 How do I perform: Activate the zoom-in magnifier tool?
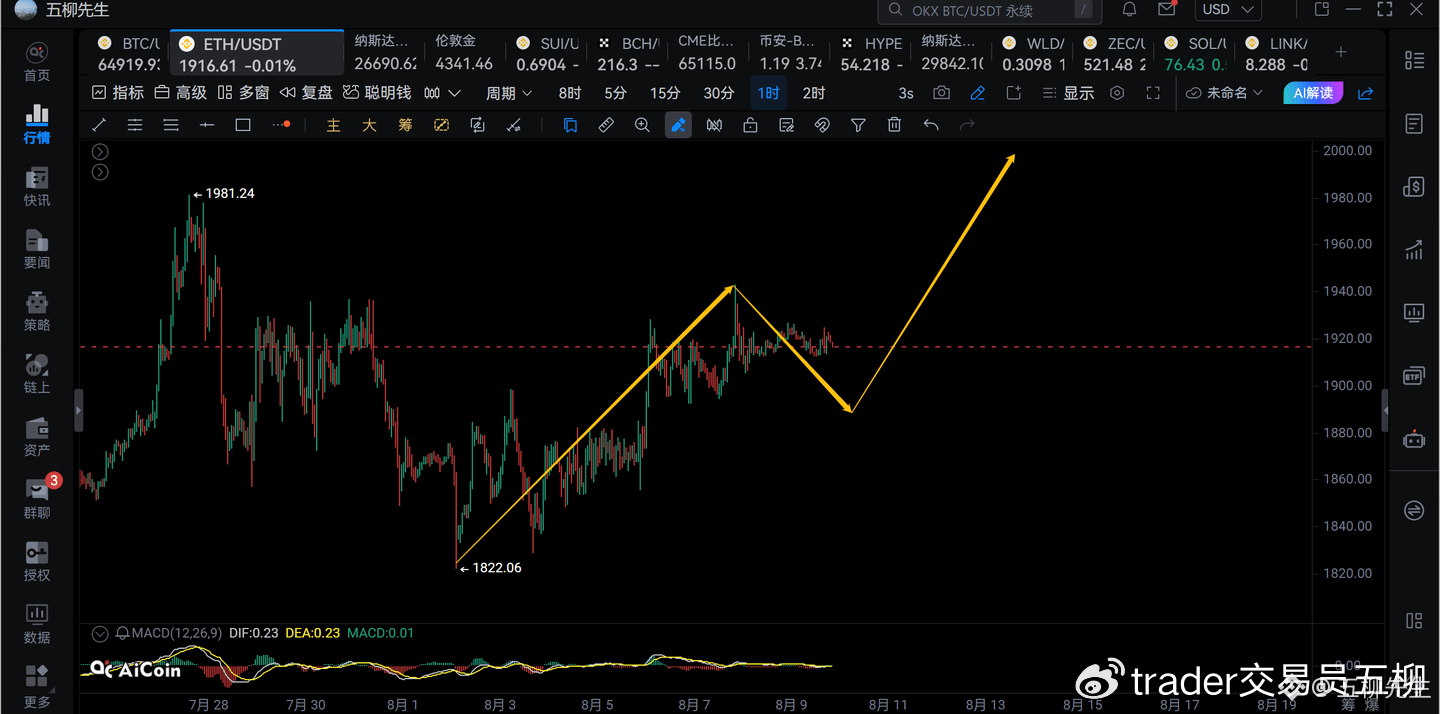[642, 125]
